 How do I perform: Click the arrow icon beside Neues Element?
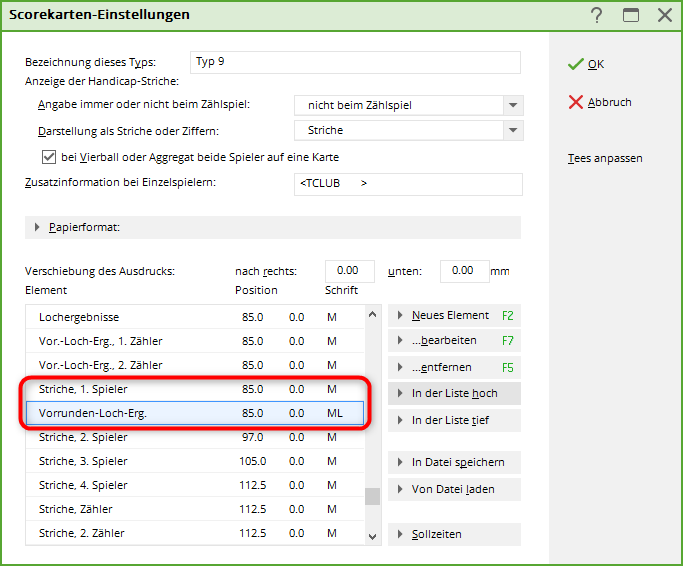click(x=400, y=315)
